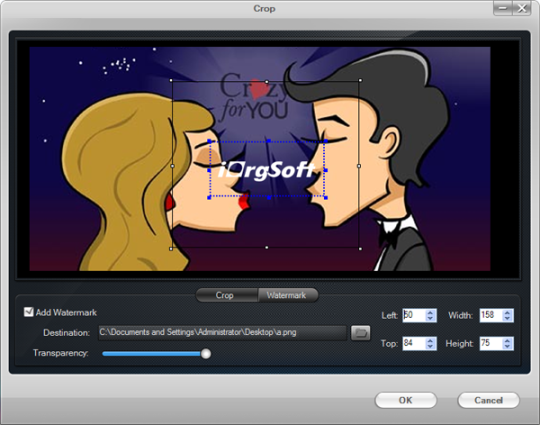
Task: Increase the Top value with up arrow
Action: point(430,341)
